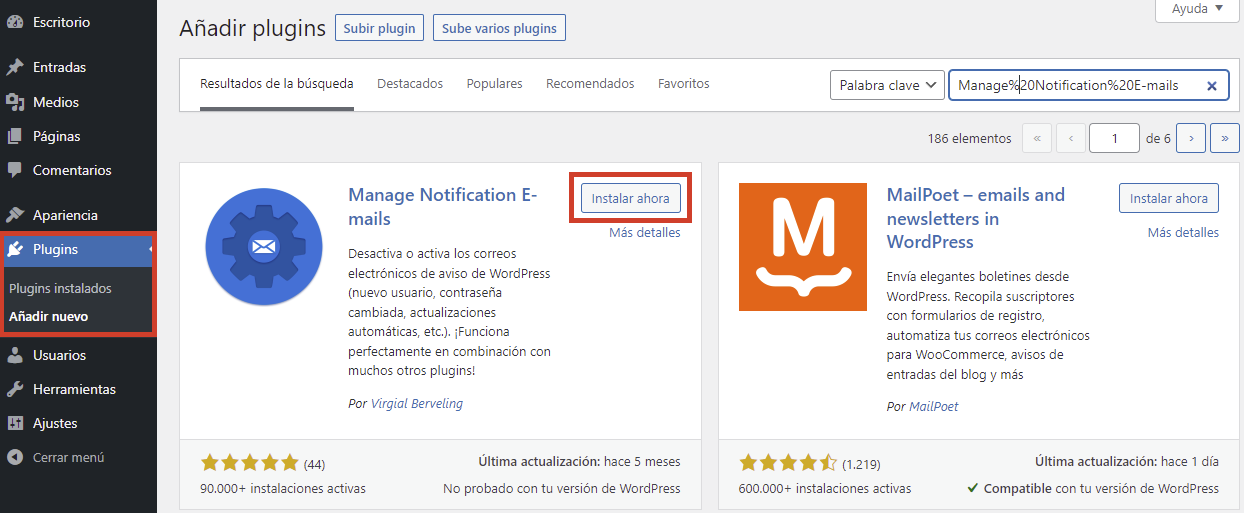Click the Apariencia paintbrush icon
The width and height of the screenshot is (1244, 513).
coord(15,215)
